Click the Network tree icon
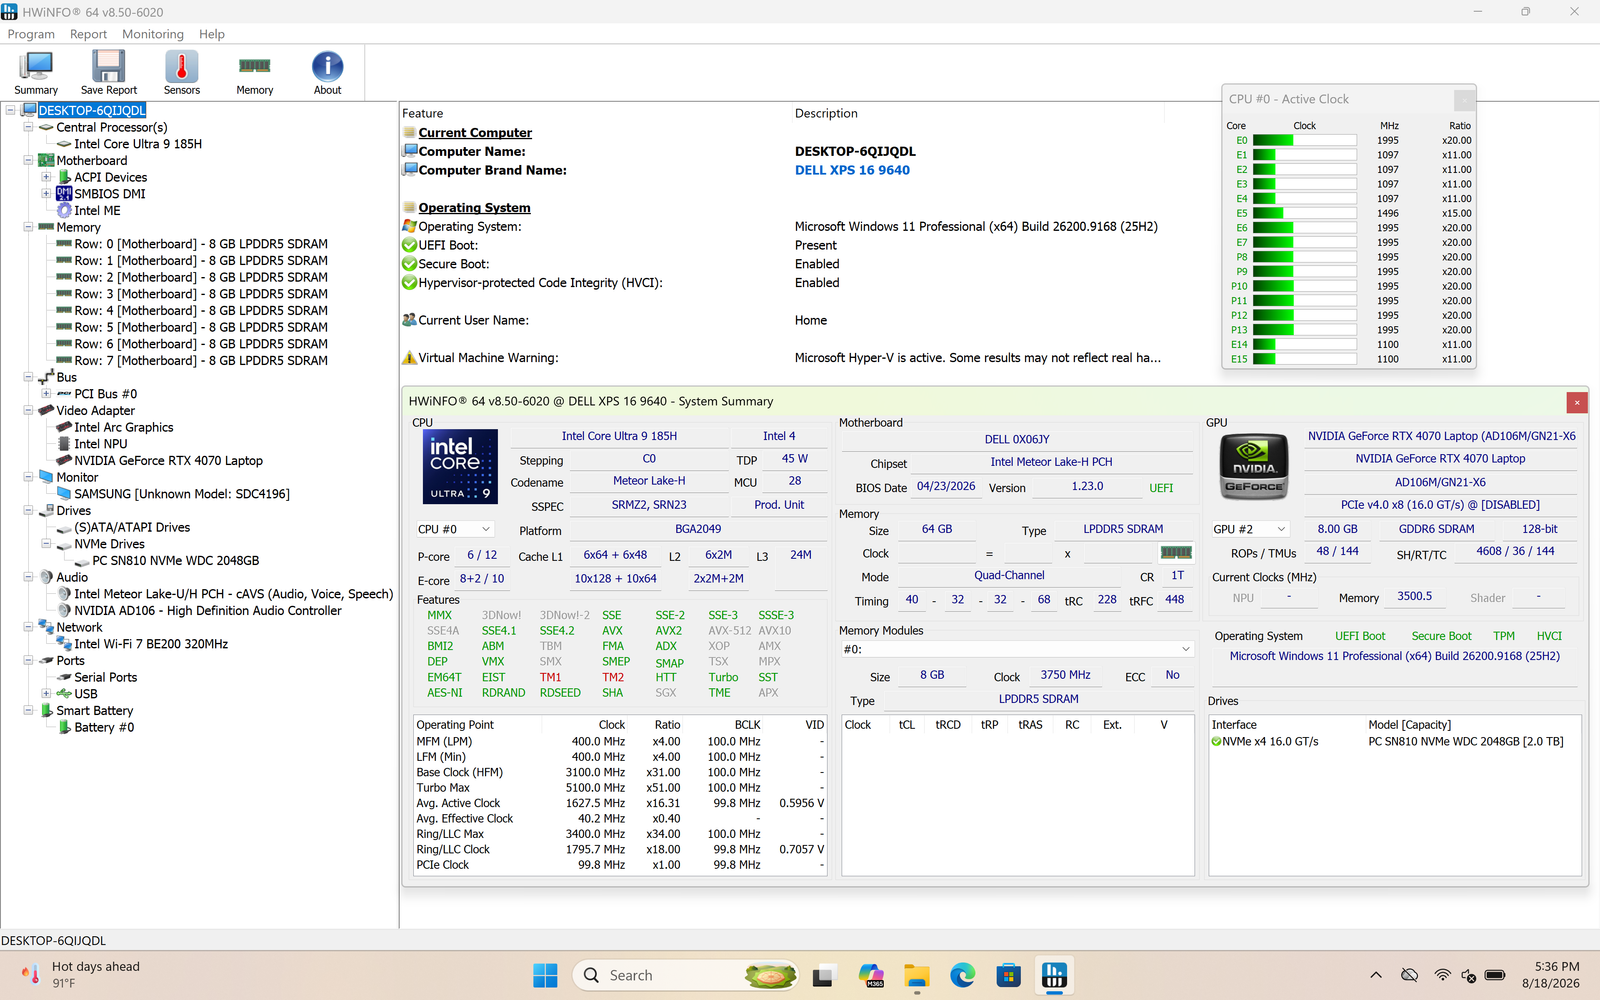 coord(46,627)
